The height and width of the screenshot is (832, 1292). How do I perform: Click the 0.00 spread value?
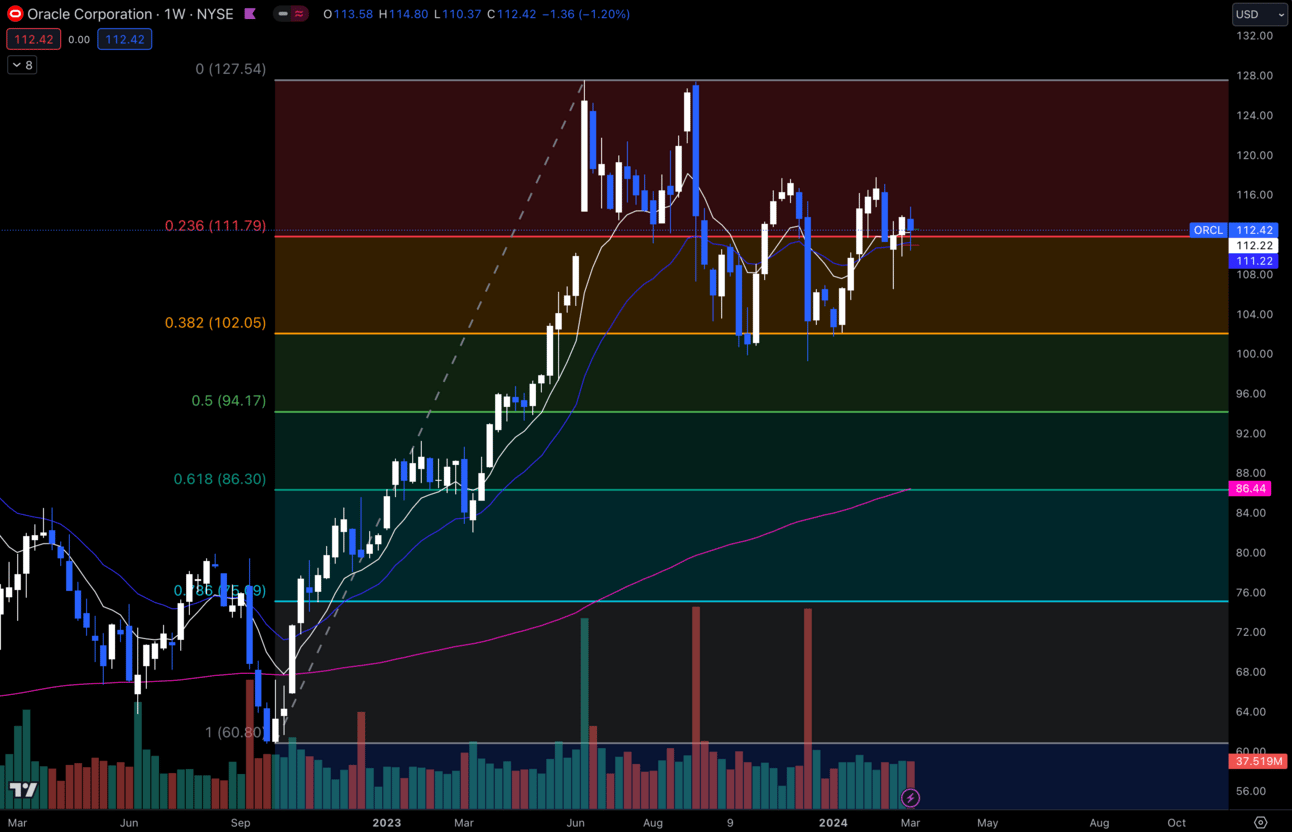pyautogui.click(x=79, y=40)
